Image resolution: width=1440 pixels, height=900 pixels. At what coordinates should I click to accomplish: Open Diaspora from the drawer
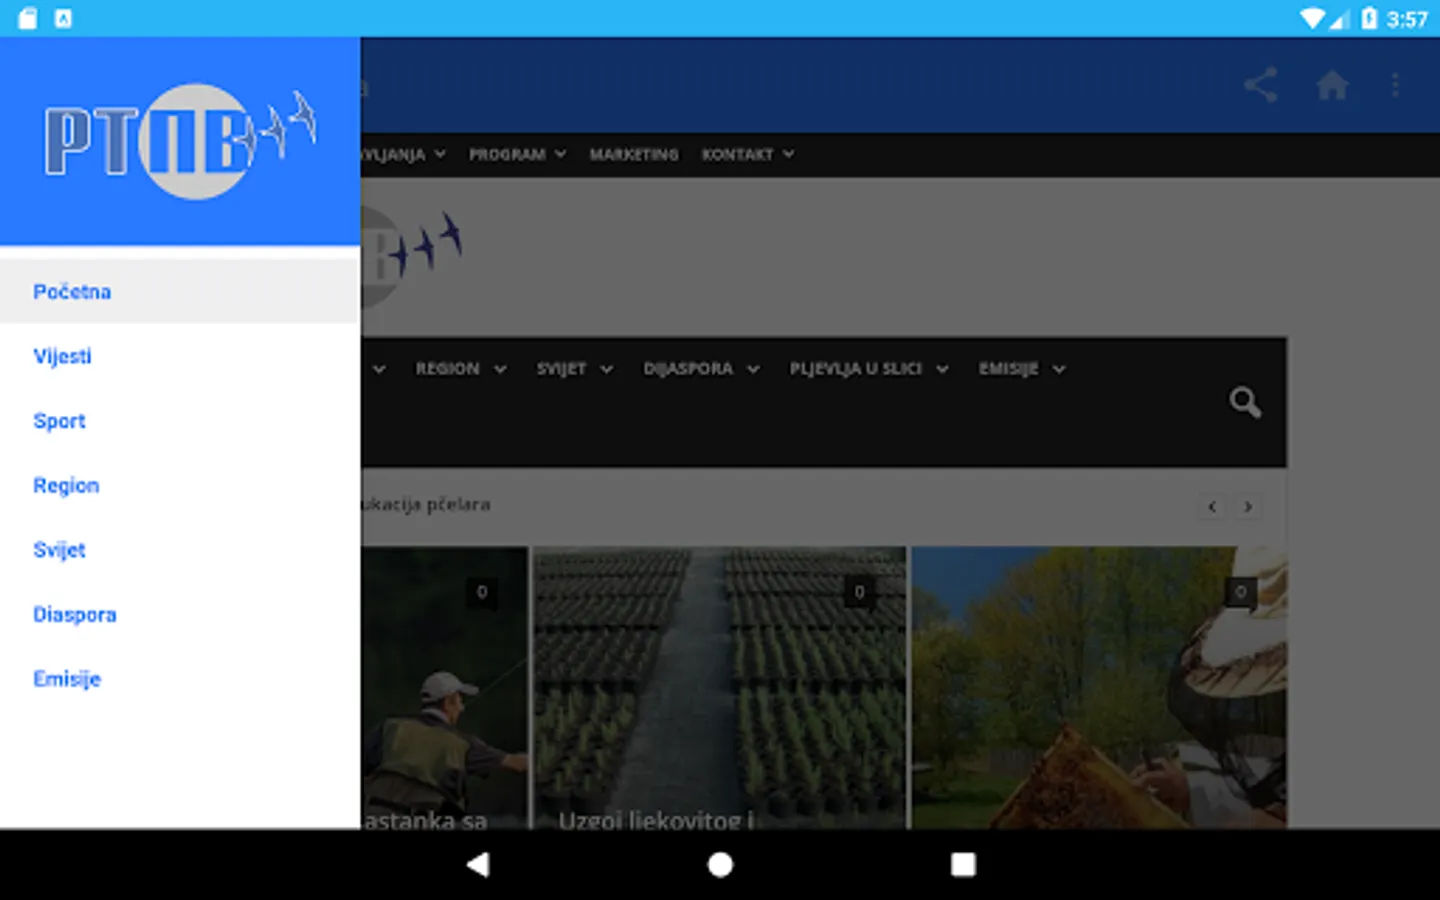point(180,614)
